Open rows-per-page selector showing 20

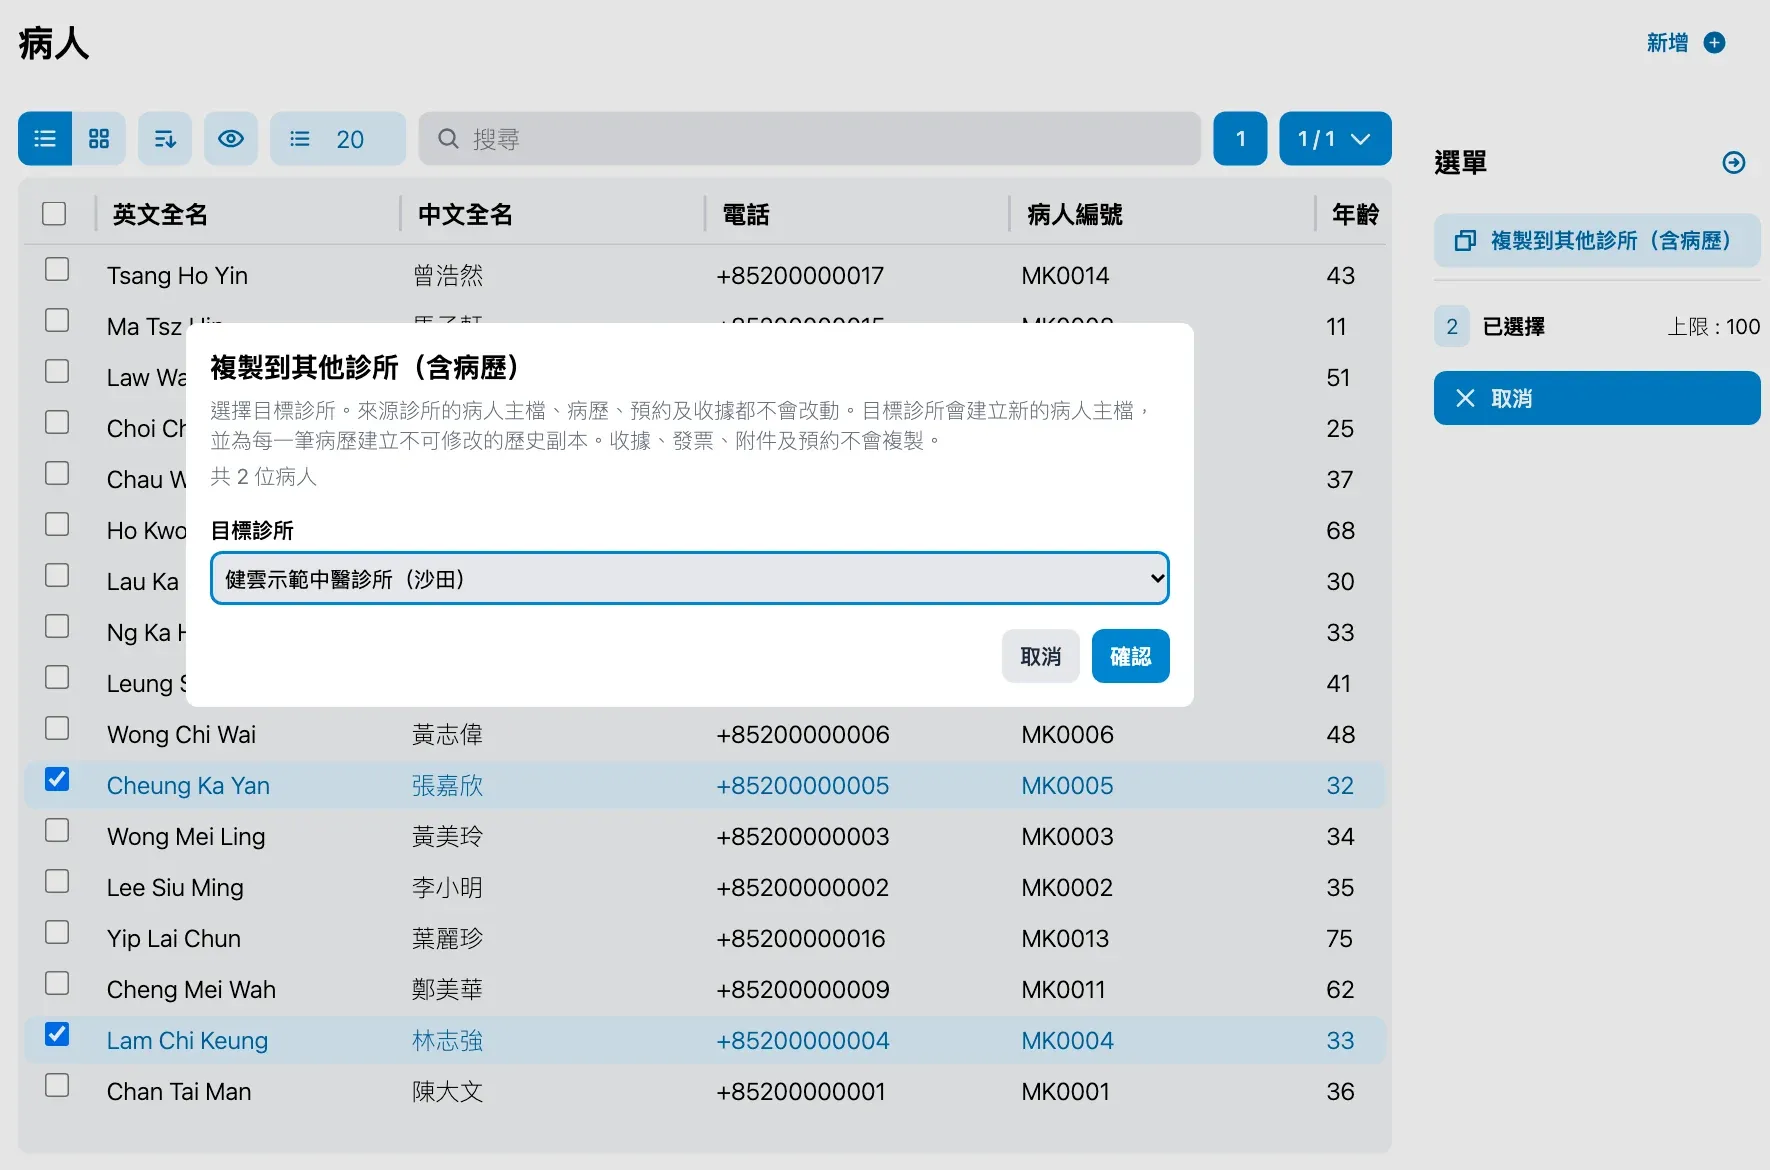(338, 139)
